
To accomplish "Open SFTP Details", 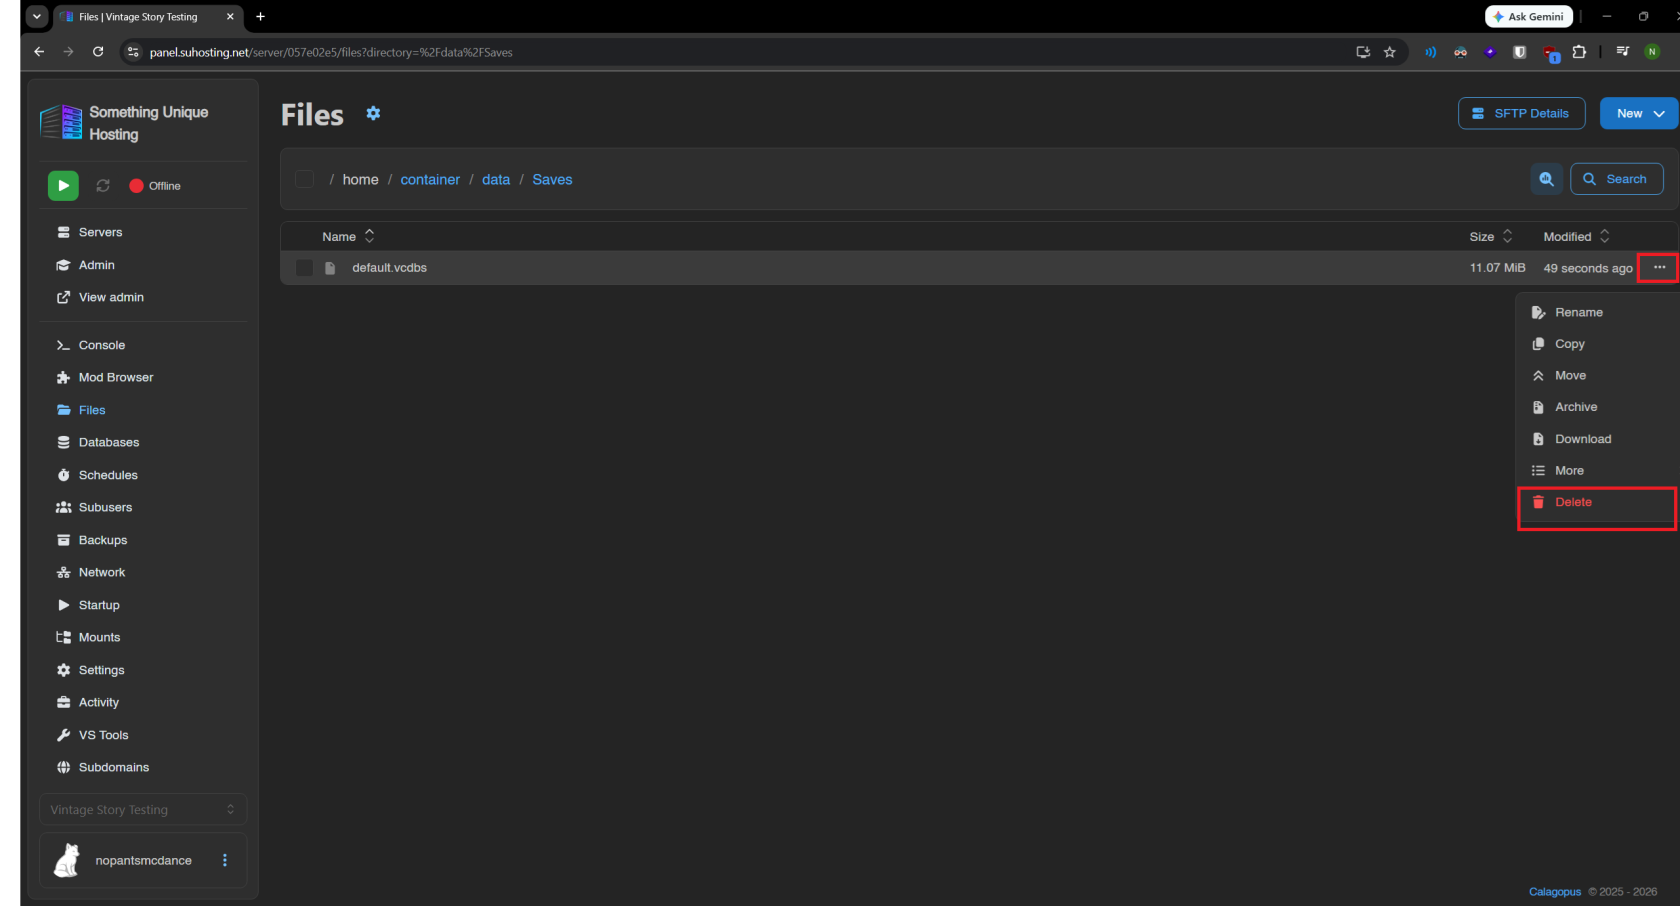I will coord(1521,114).
